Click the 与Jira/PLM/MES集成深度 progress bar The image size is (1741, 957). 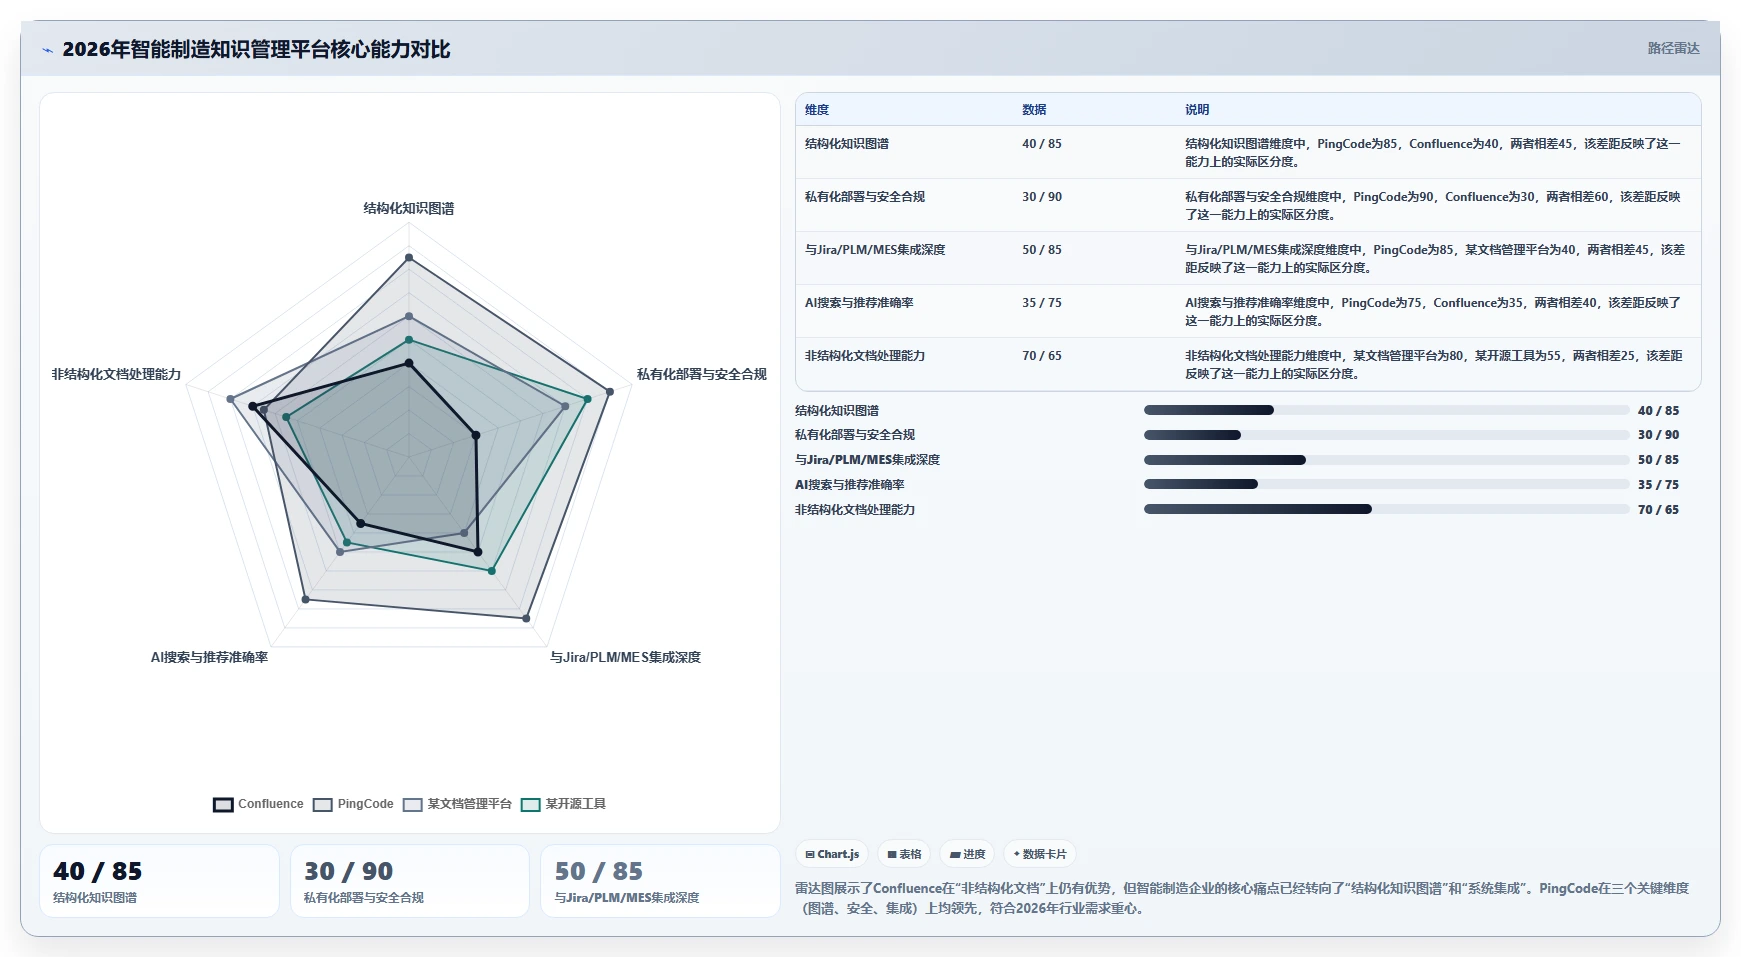1387,460
